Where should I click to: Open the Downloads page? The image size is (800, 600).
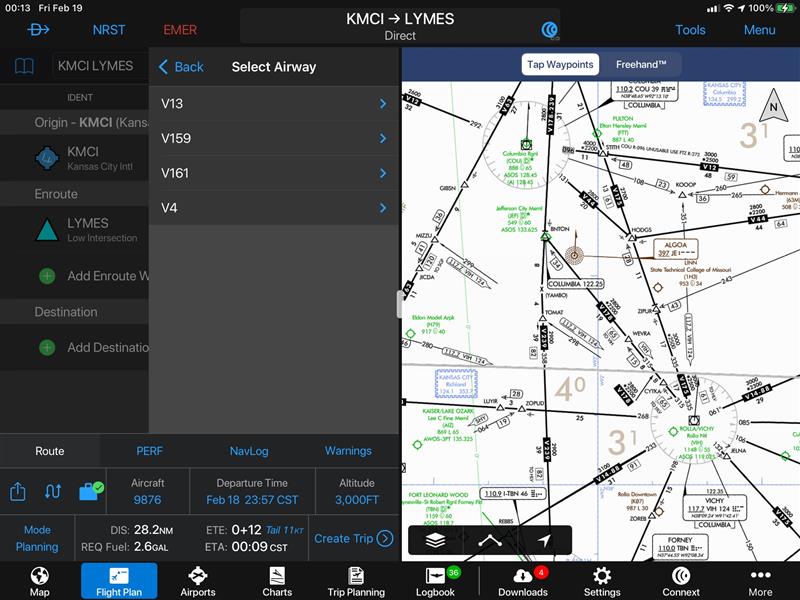tap(523, 582)
